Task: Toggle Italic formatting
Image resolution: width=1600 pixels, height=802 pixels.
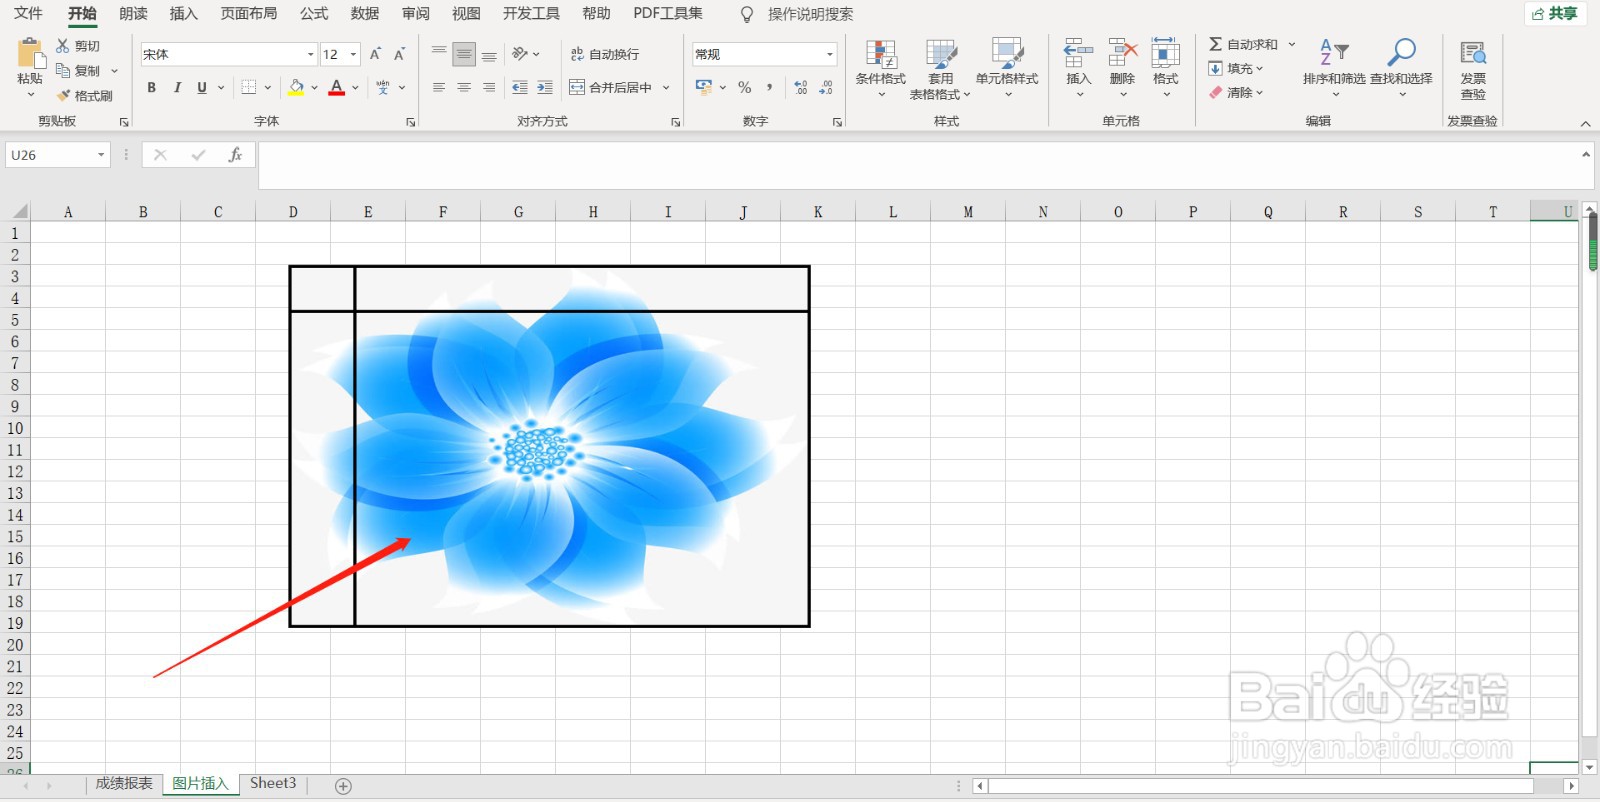Action: pos(177,88)
